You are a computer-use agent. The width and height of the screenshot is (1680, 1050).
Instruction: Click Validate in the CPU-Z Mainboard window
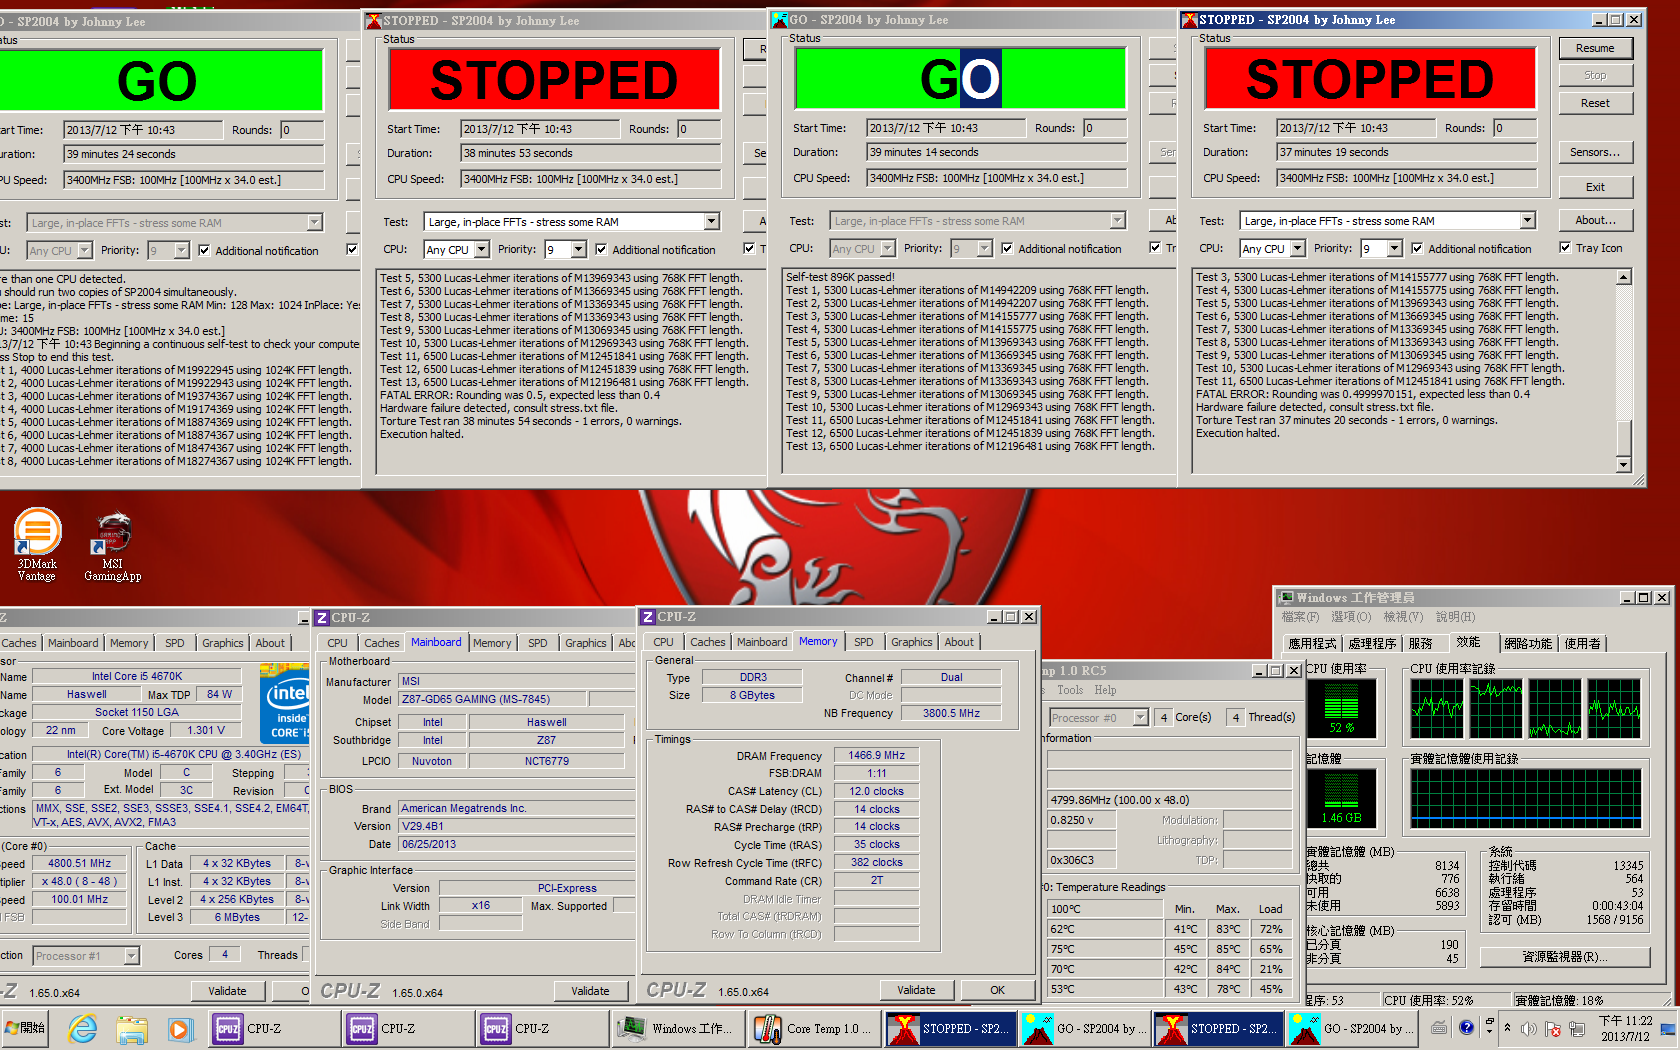(x=590, y=991)
